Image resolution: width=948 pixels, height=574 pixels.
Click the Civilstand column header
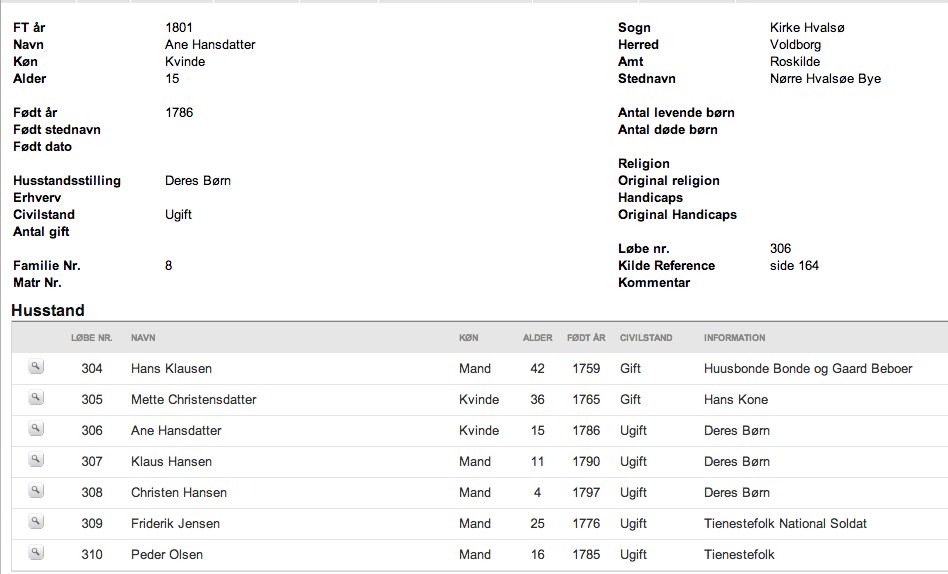coord(646,338)
